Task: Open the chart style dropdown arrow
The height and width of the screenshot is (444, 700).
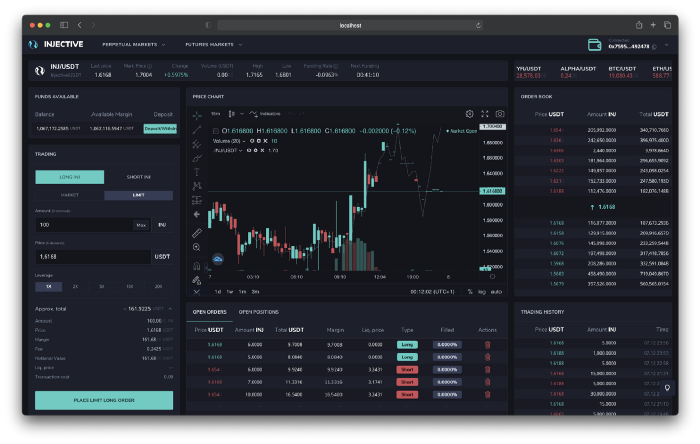Action: (x=242, y=114)
